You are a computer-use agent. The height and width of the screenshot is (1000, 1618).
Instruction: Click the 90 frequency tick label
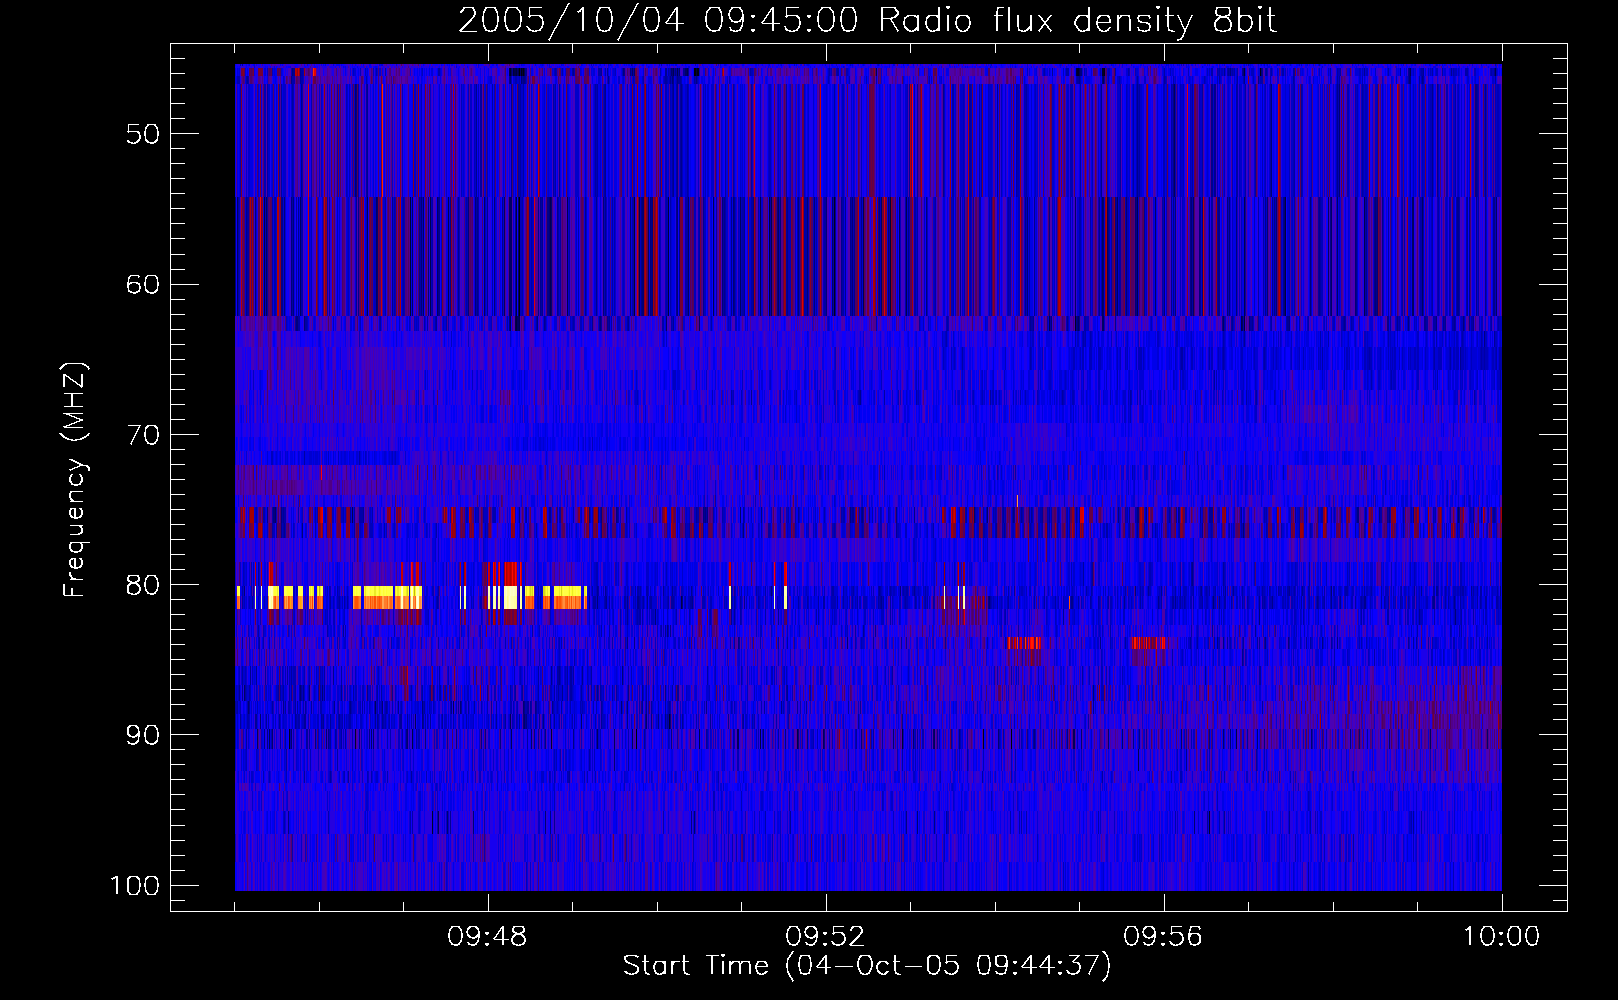coord(143,735)
